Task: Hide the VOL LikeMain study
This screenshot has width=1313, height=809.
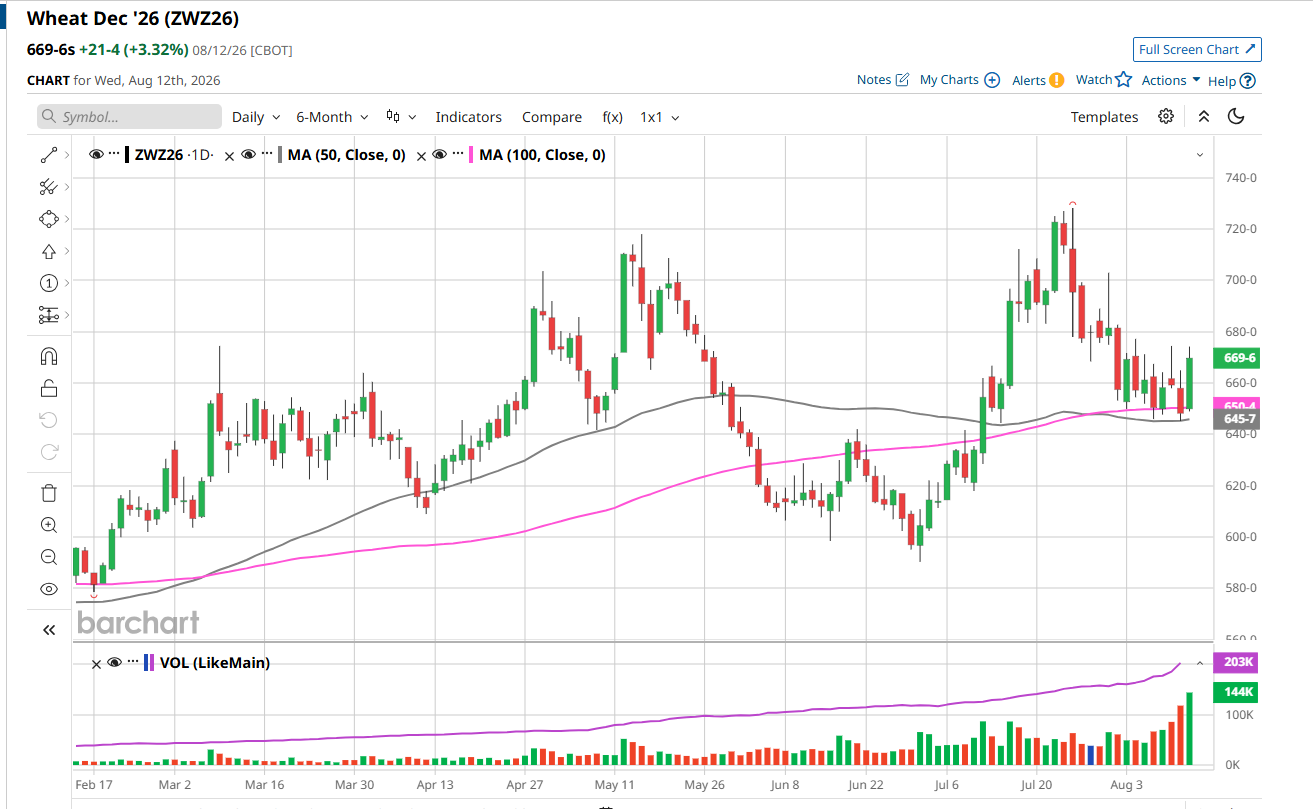Action: pyautogui.click(x=115, y=662)
